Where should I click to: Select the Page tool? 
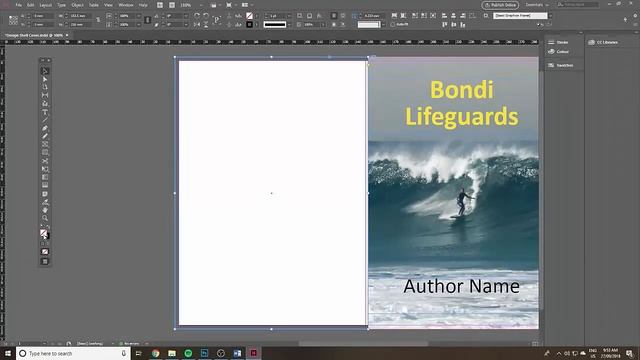[x=45, y=87]
